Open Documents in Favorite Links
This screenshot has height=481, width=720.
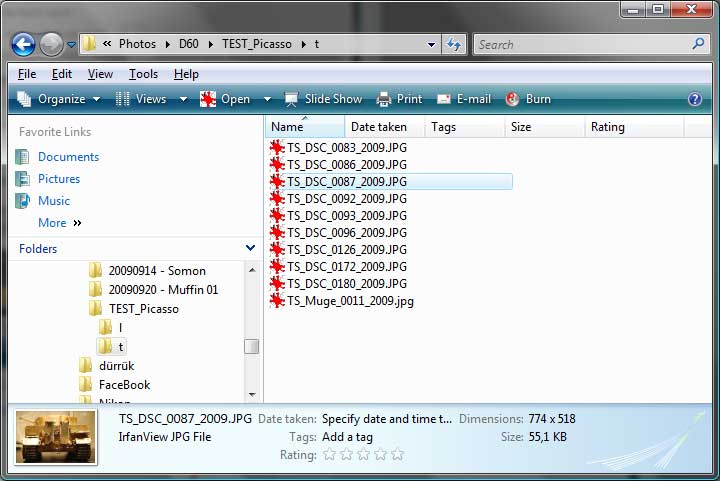click(x=68, y=157)
